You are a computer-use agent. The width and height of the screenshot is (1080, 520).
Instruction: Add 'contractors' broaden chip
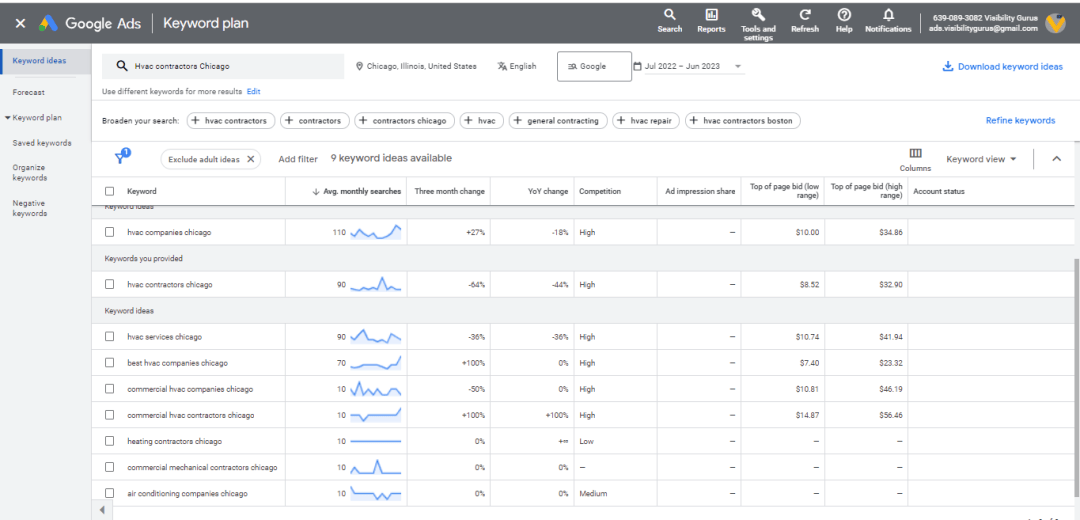tap(315, 121)
